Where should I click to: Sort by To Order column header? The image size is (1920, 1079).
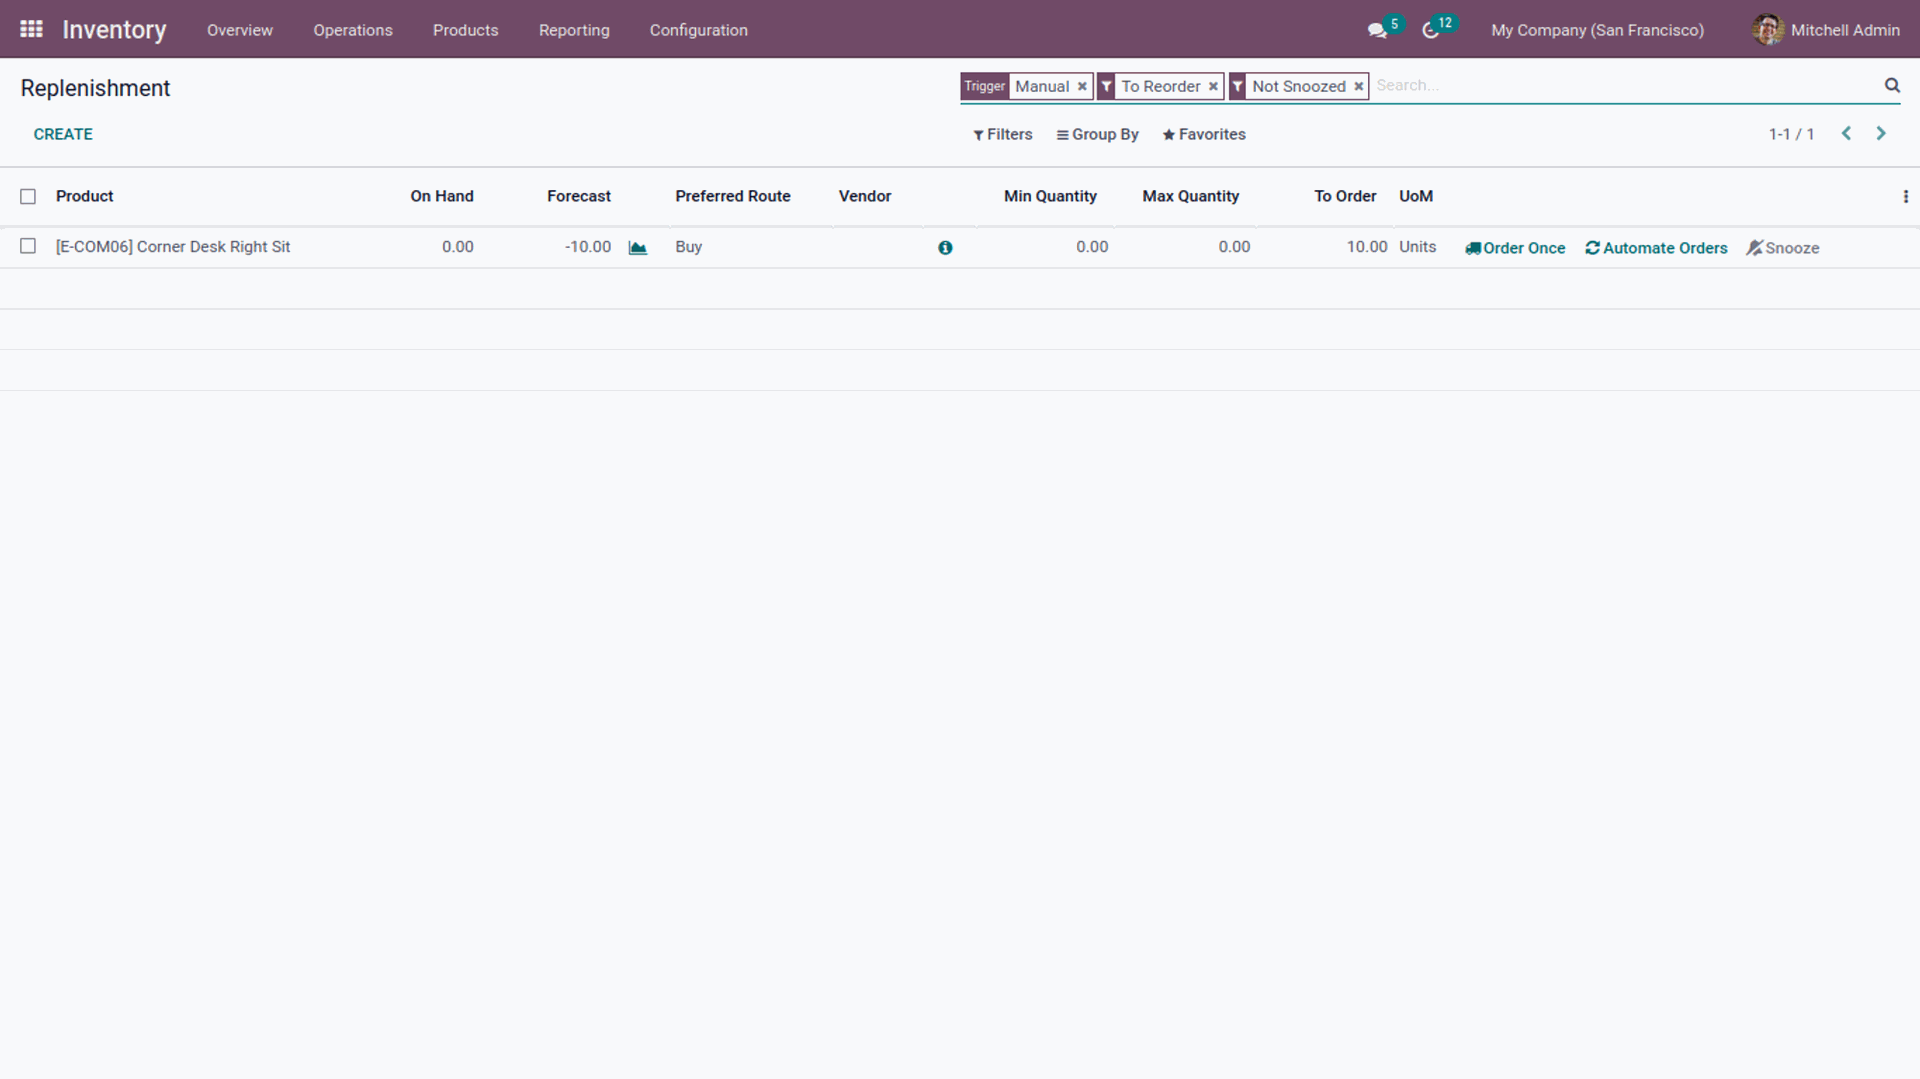coord(1345,196)
